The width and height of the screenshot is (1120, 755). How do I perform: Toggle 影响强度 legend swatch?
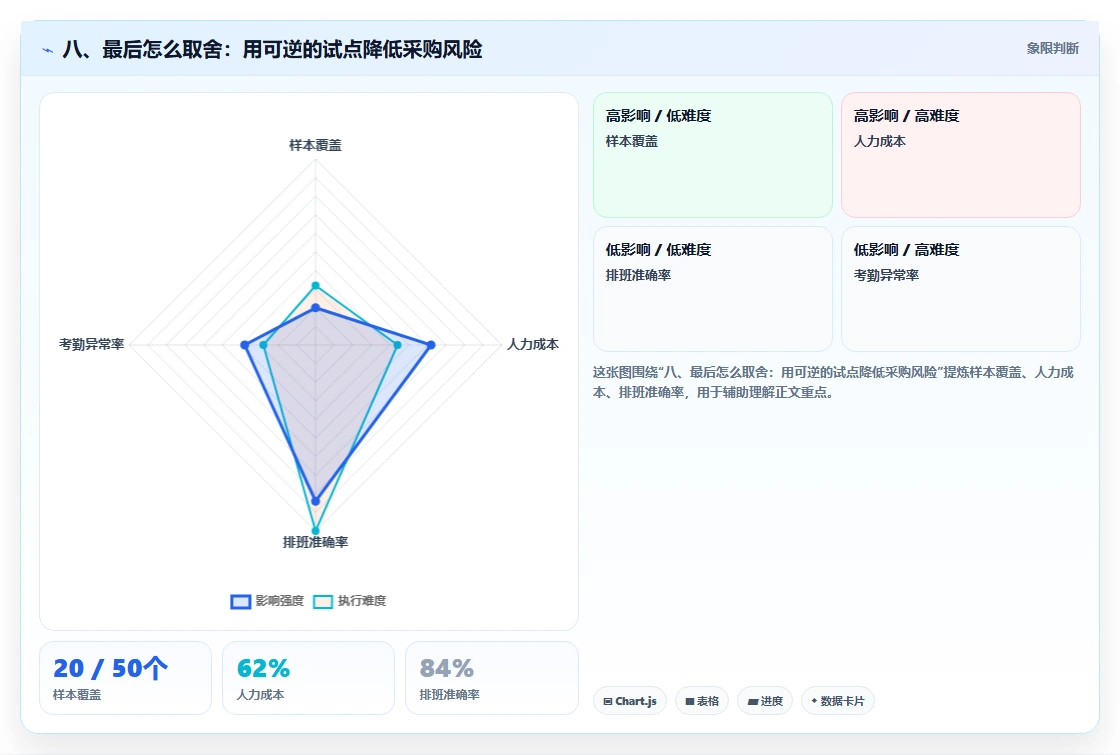coord(241,601)
